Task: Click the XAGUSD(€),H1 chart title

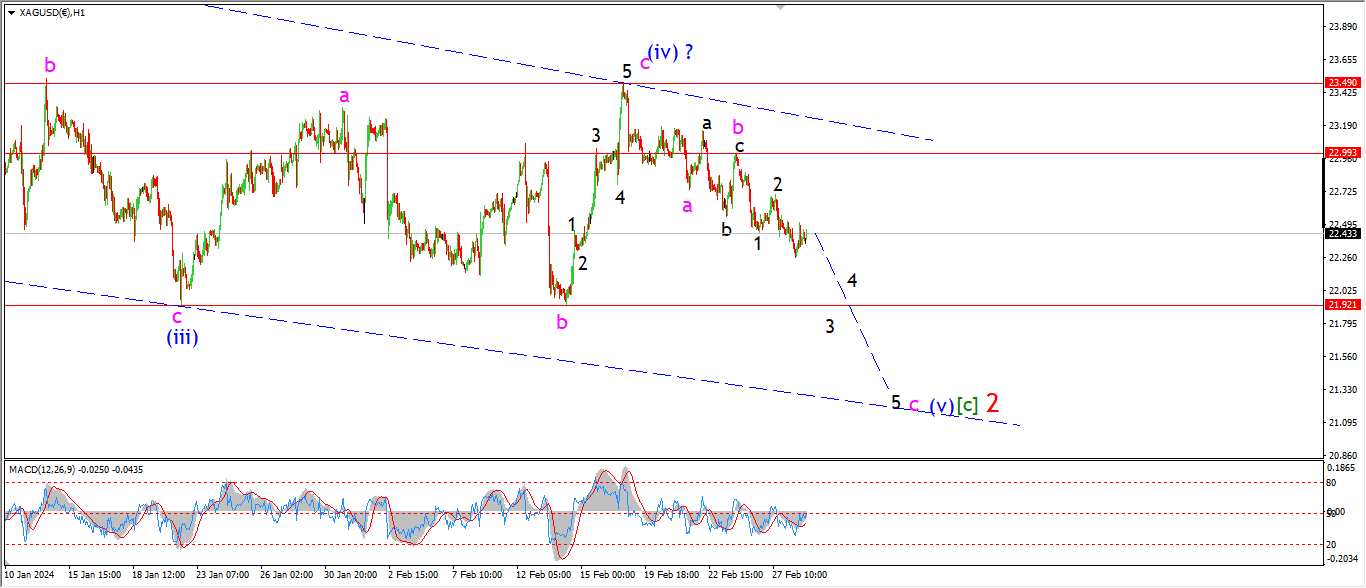Action: click(x=52, y=12)
